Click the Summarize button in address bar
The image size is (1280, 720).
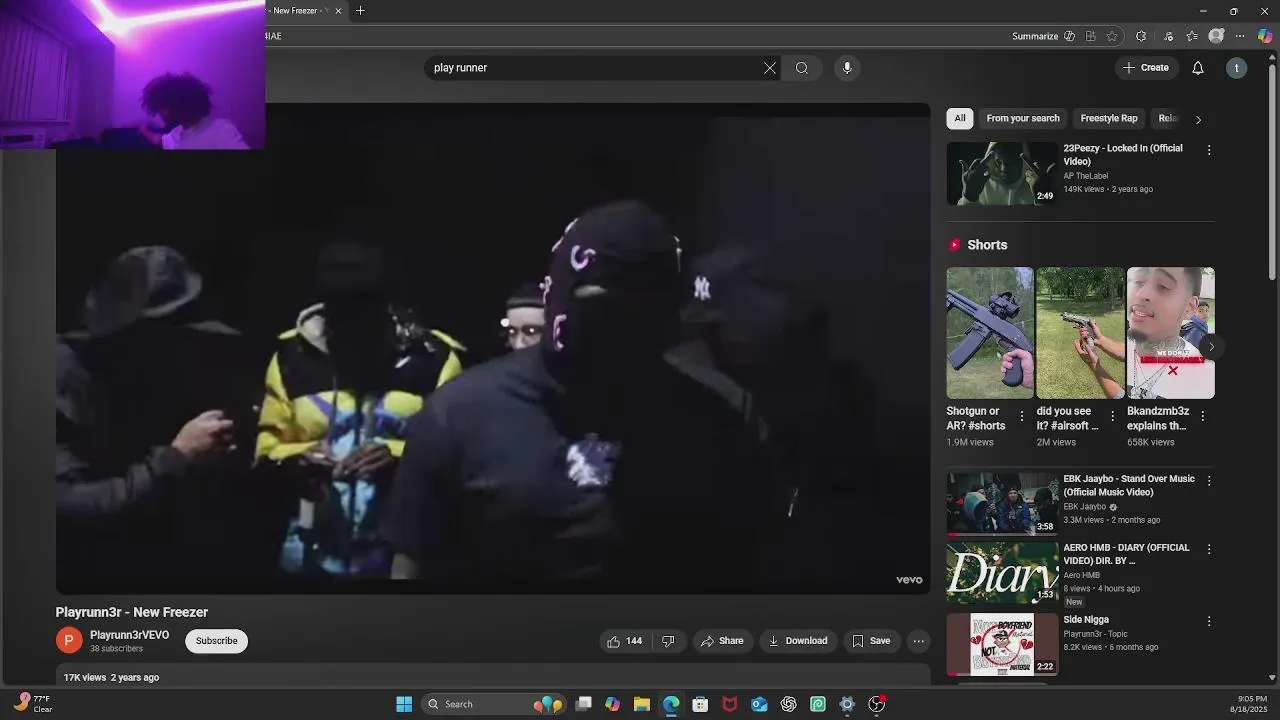point(1043,36)
